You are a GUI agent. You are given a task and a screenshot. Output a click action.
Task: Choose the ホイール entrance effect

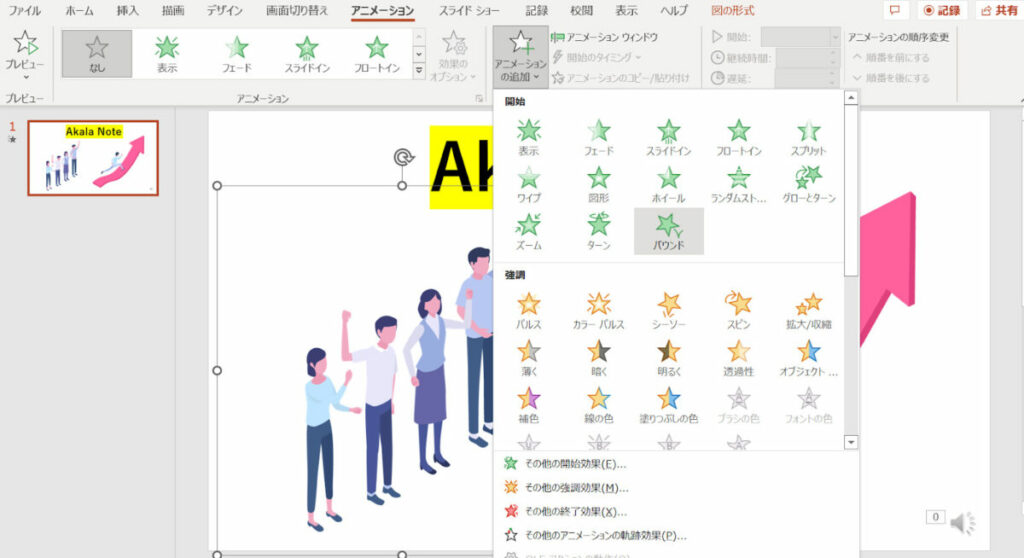[x=668, y=182]
